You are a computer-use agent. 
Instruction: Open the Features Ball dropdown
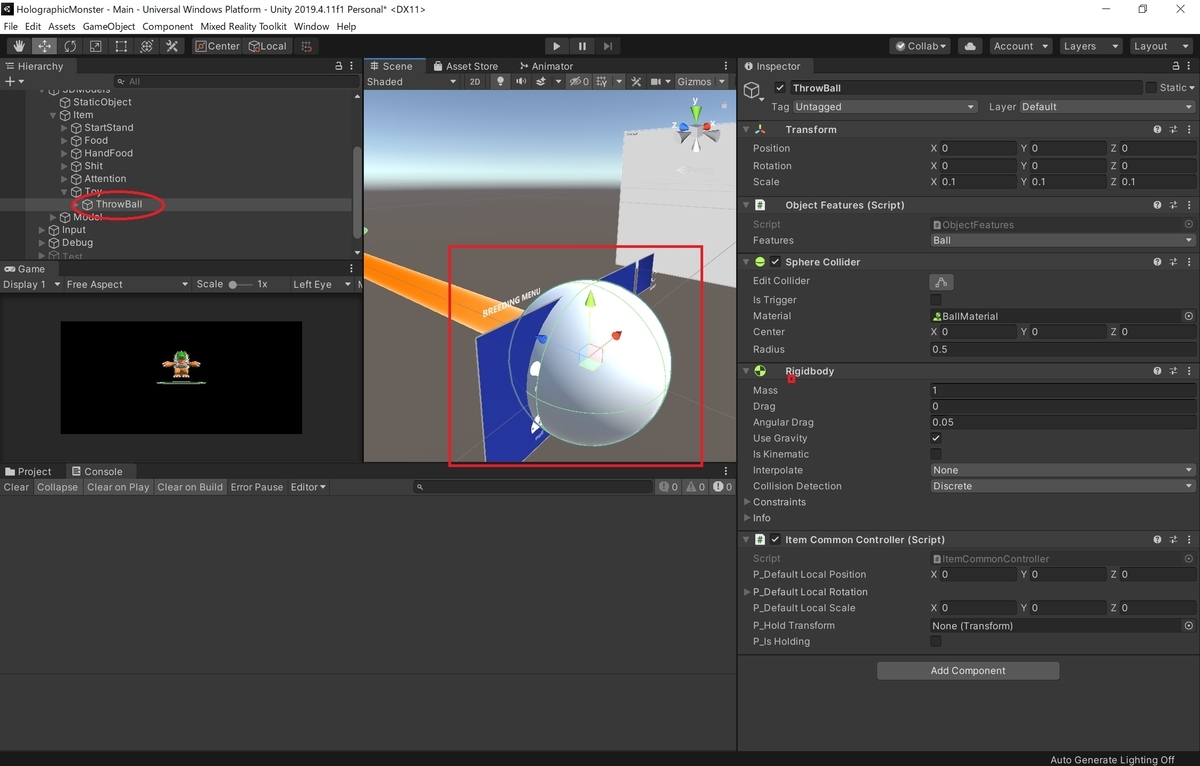tap(1062, 241)
